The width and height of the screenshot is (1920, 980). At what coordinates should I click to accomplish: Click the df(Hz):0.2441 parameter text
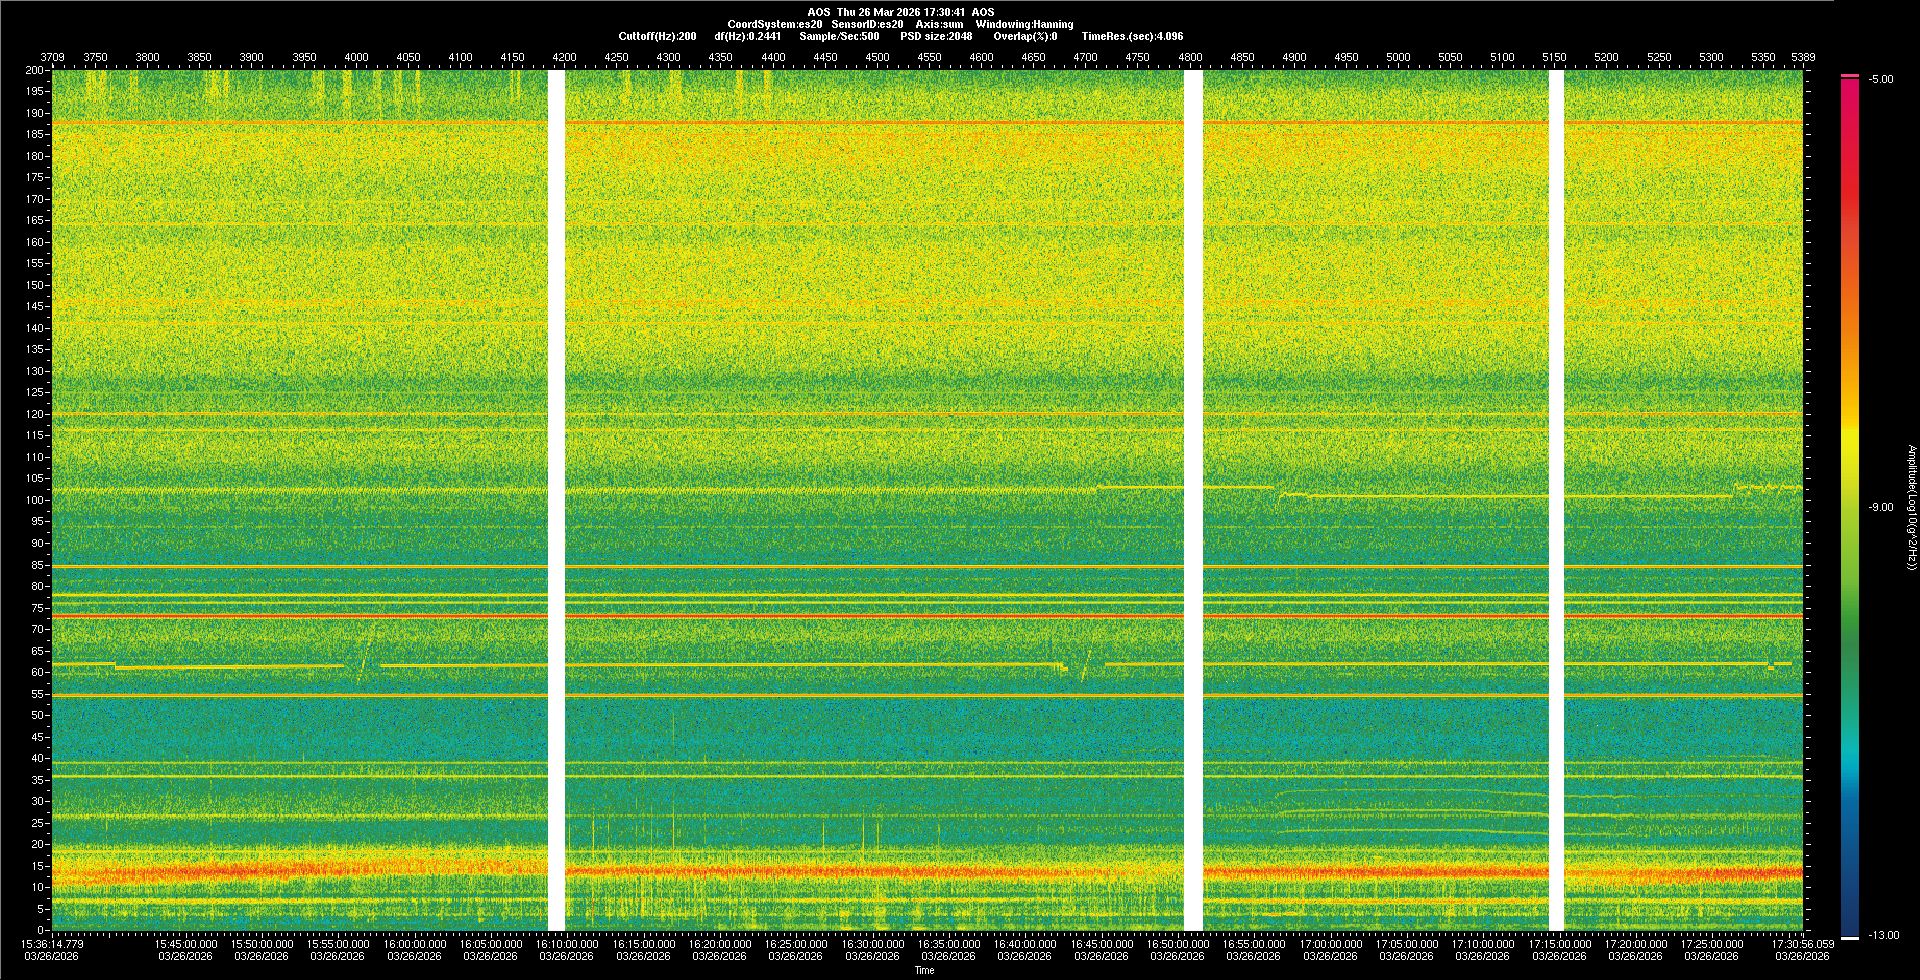pos(747,36)
